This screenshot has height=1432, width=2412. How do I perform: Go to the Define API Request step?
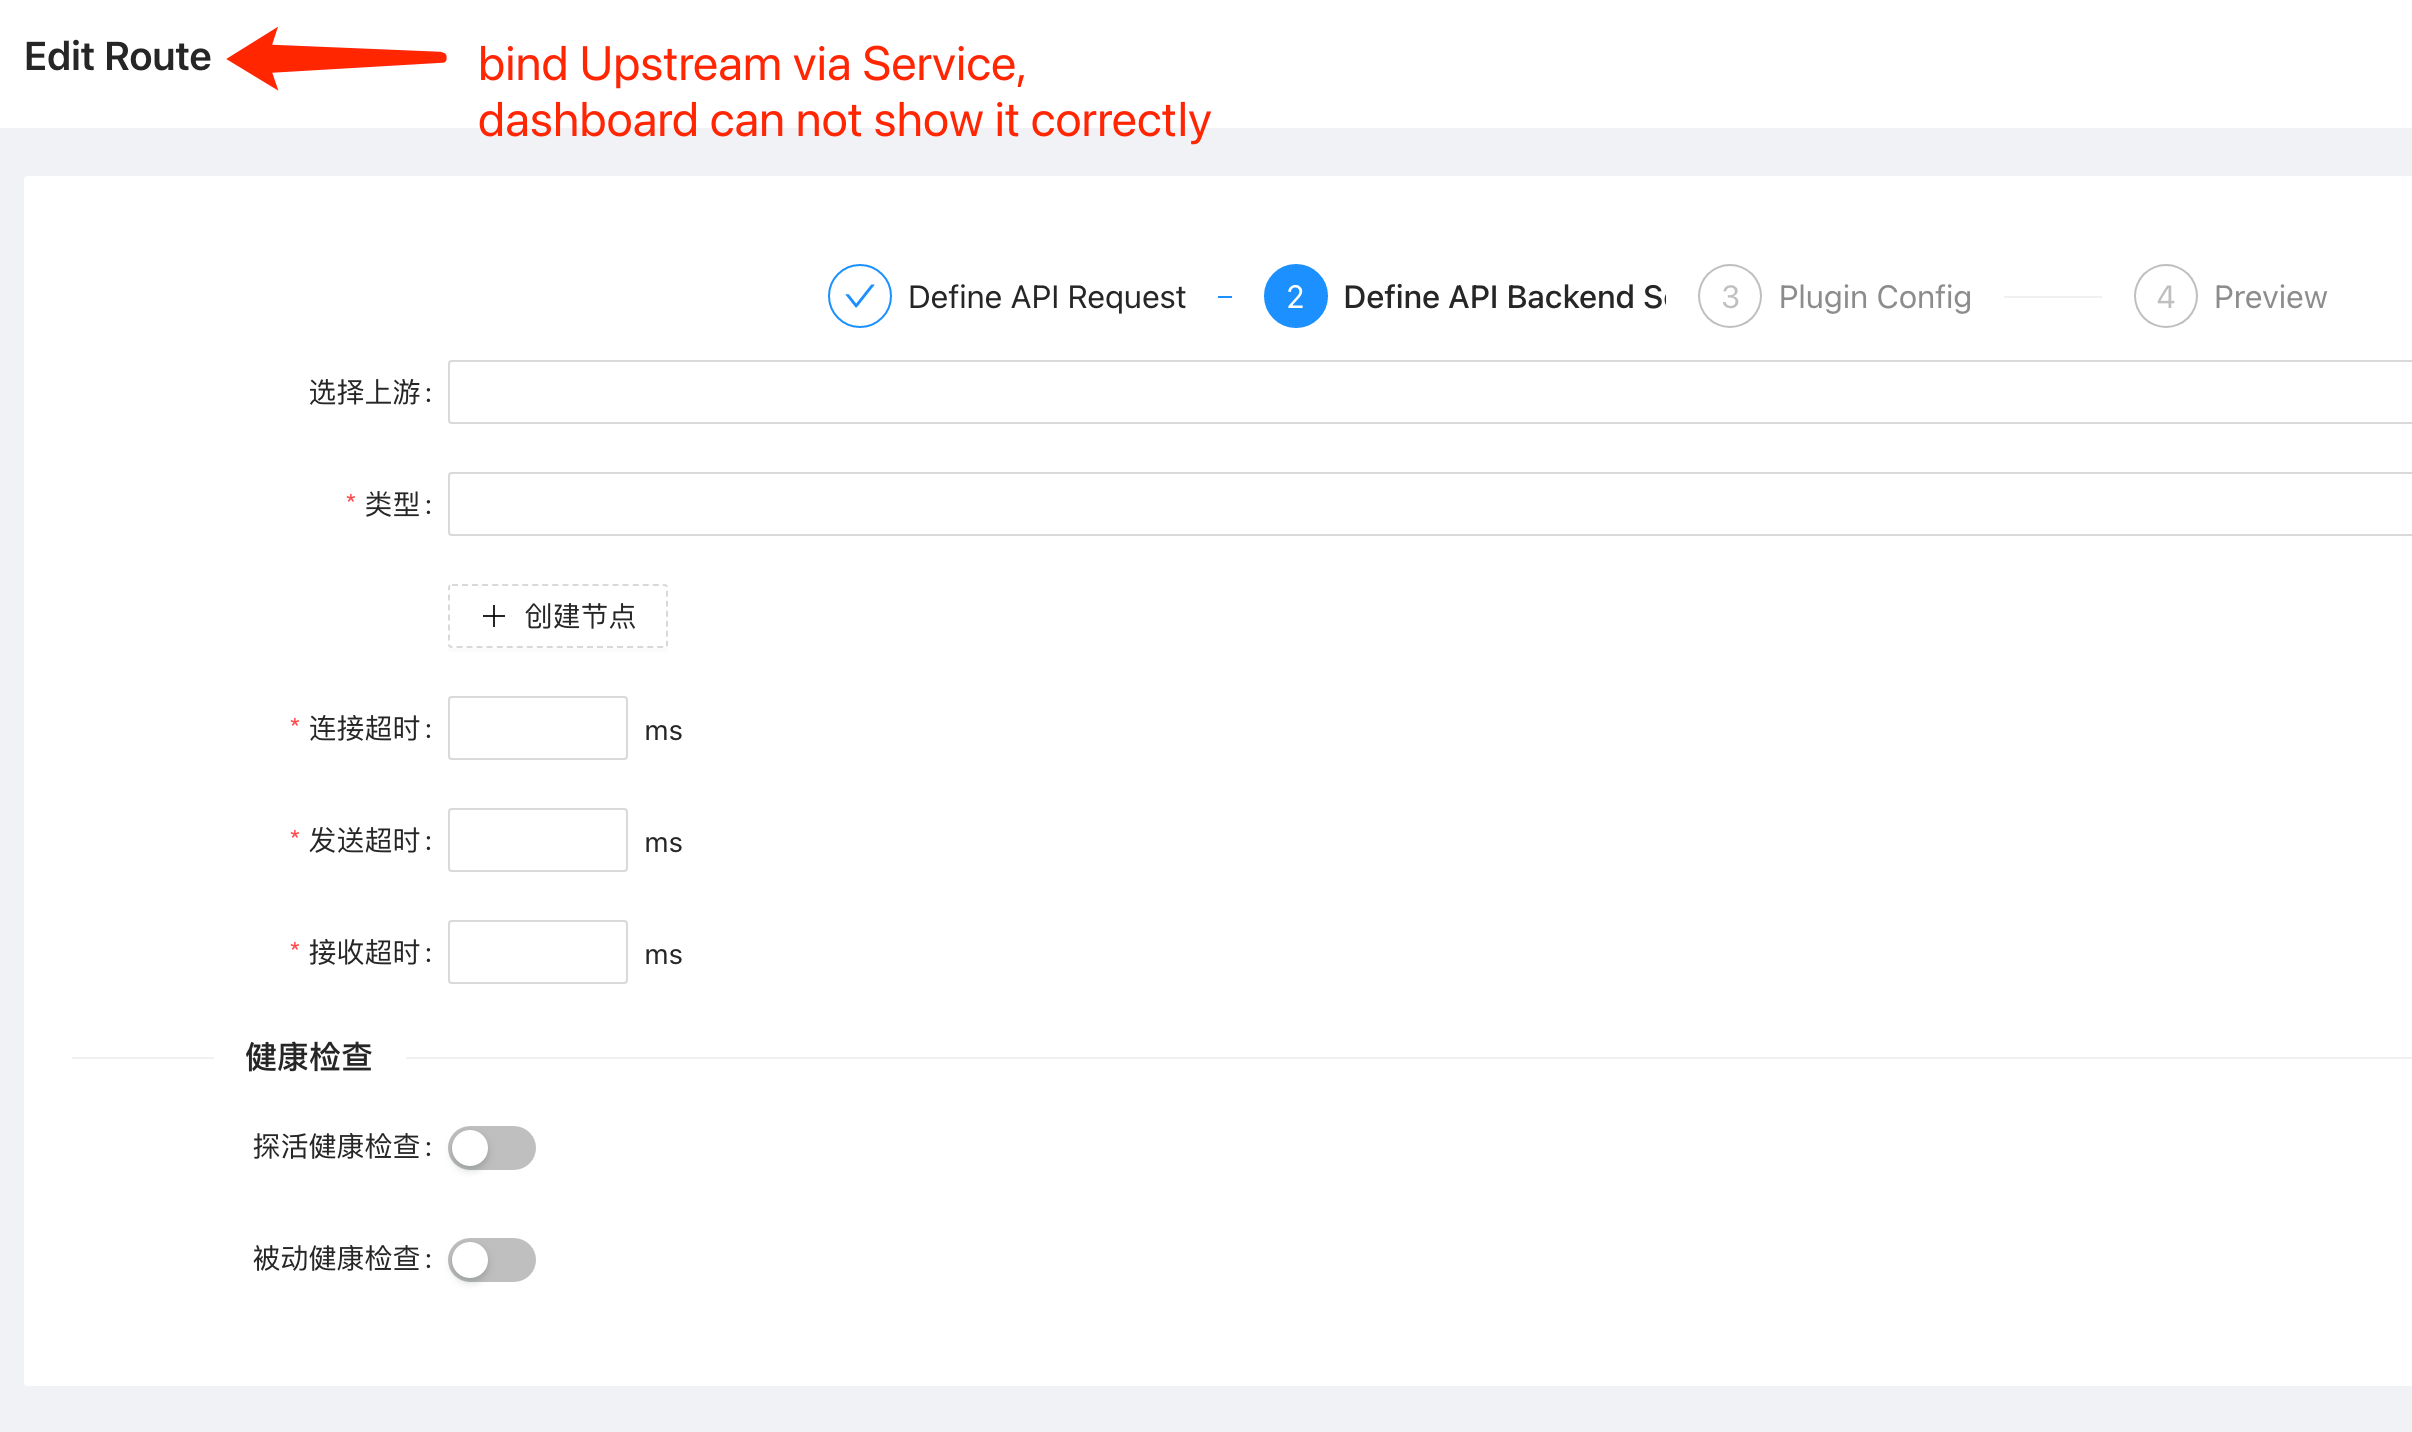click(1045, 296)
